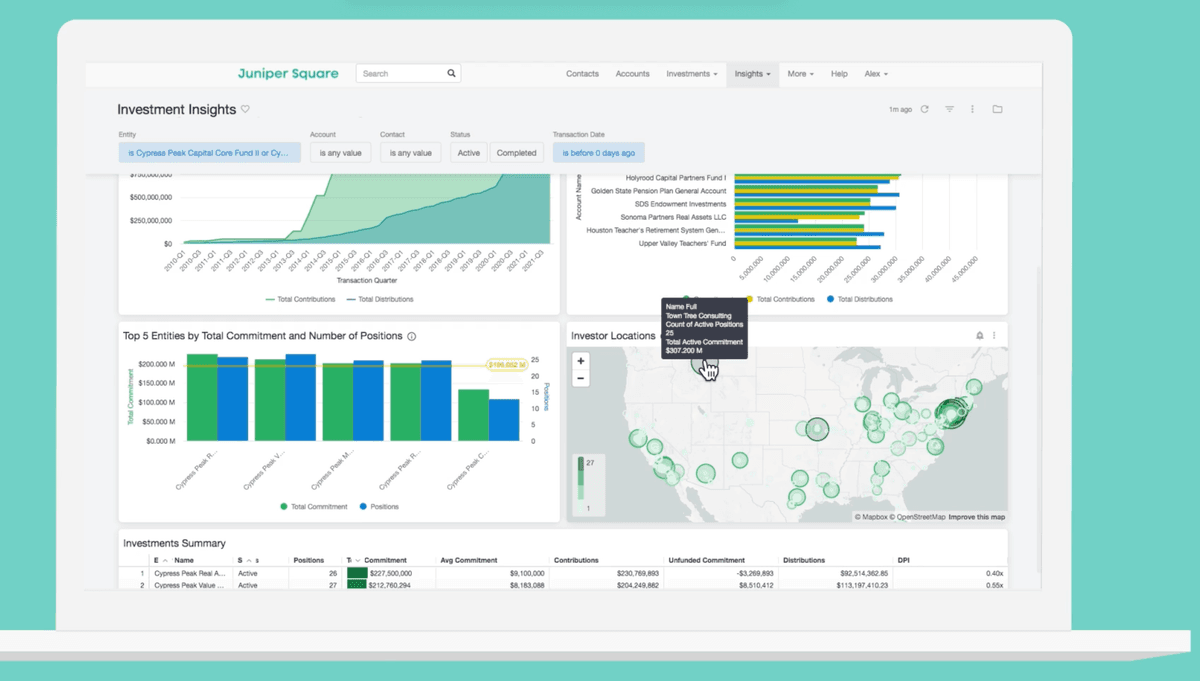Open the Alex user menu
Screen dimensions: 1200x681
click(876, 74)
